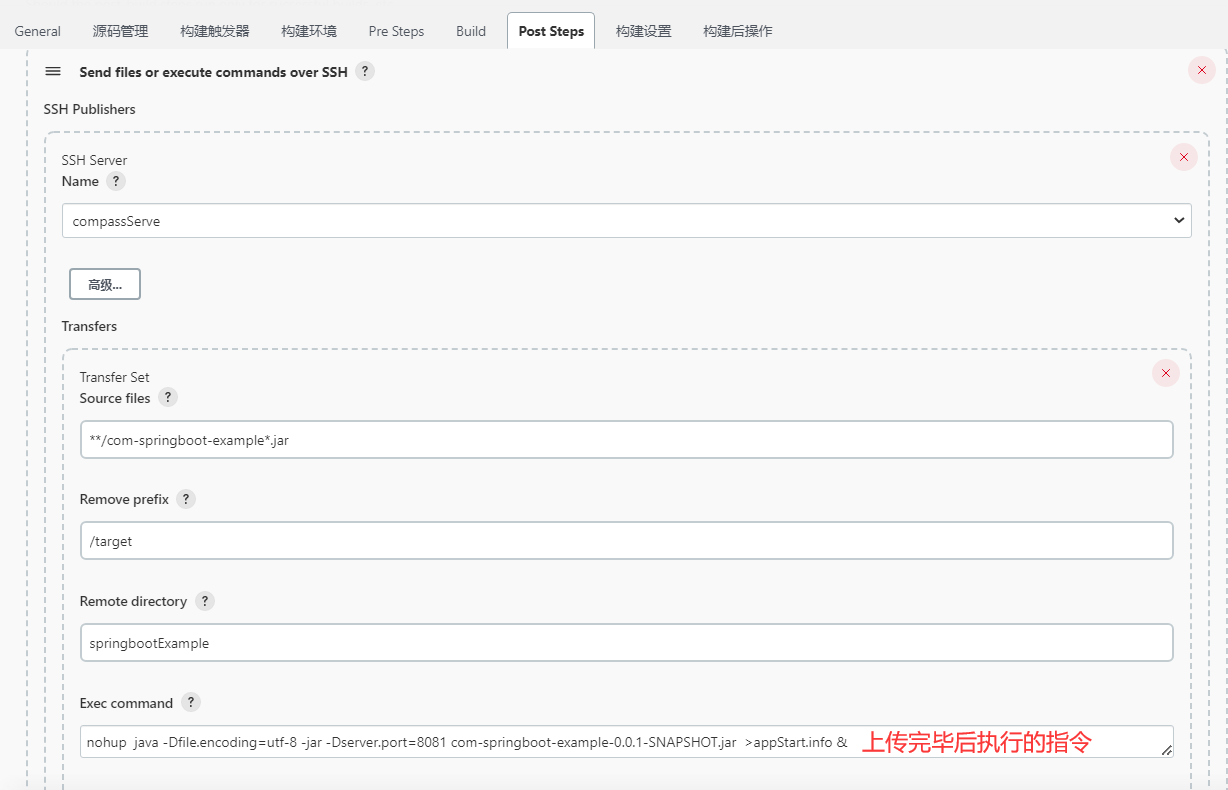Open the compassServe server dropdown
The image size is (1228, 790).
tap(626, 221)
